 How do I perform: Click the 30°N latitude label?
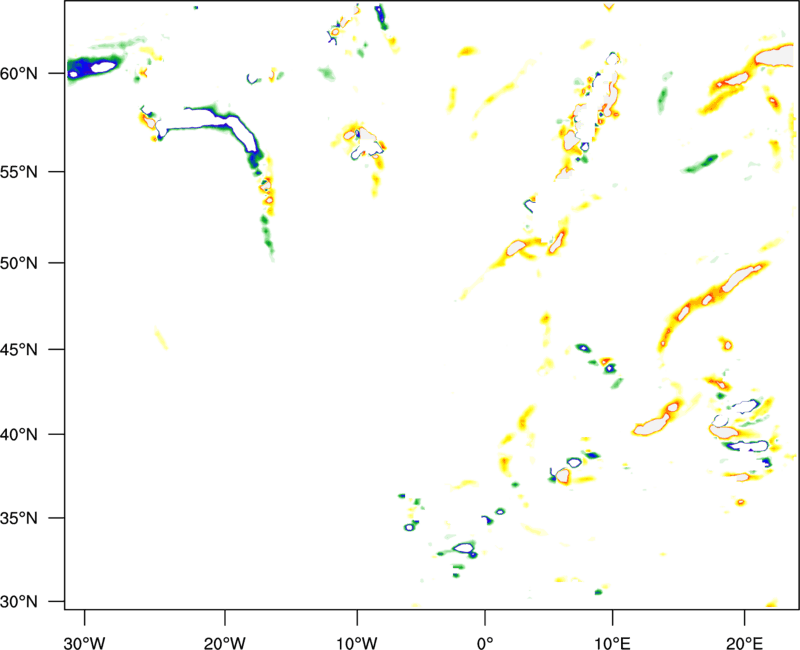point(19,602)
